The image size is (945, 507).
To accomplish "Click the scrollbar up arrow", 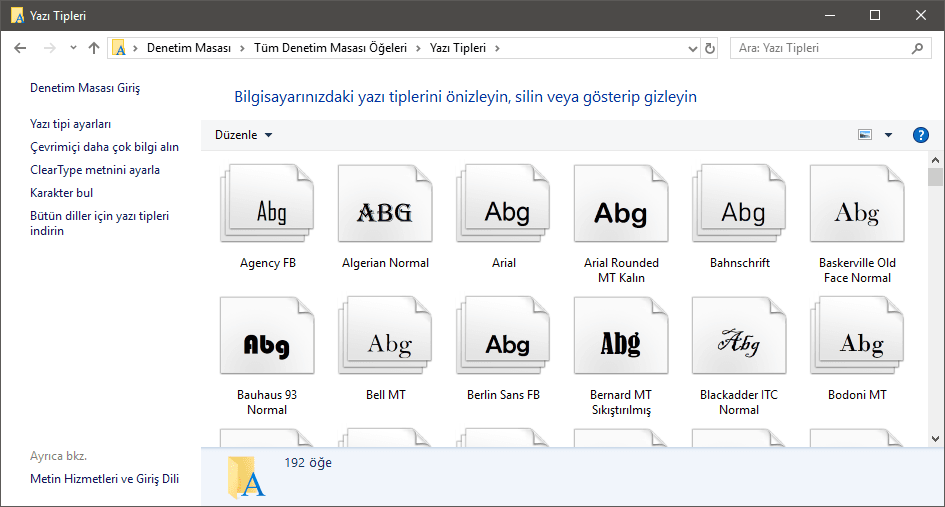I will point(935,160).
